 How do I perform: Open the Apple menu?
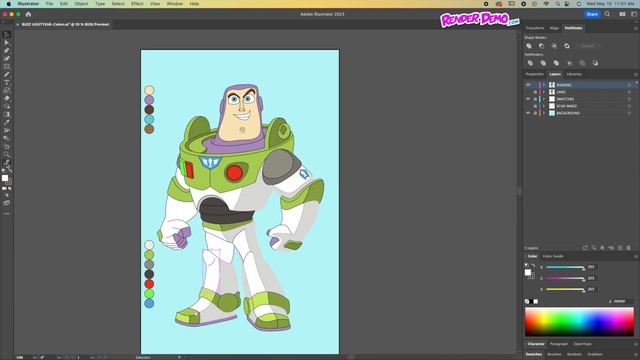9,4
